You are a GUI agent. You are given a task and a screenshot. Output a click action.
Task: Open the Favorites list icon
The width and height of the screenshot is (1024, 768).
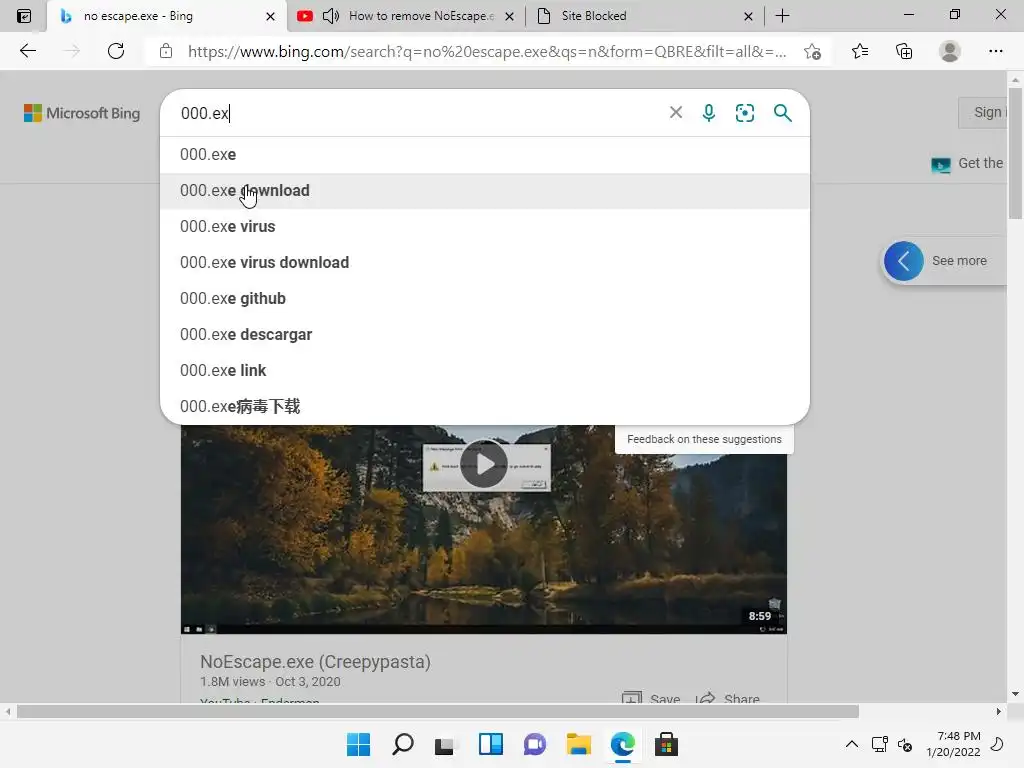tap(860, 51)
